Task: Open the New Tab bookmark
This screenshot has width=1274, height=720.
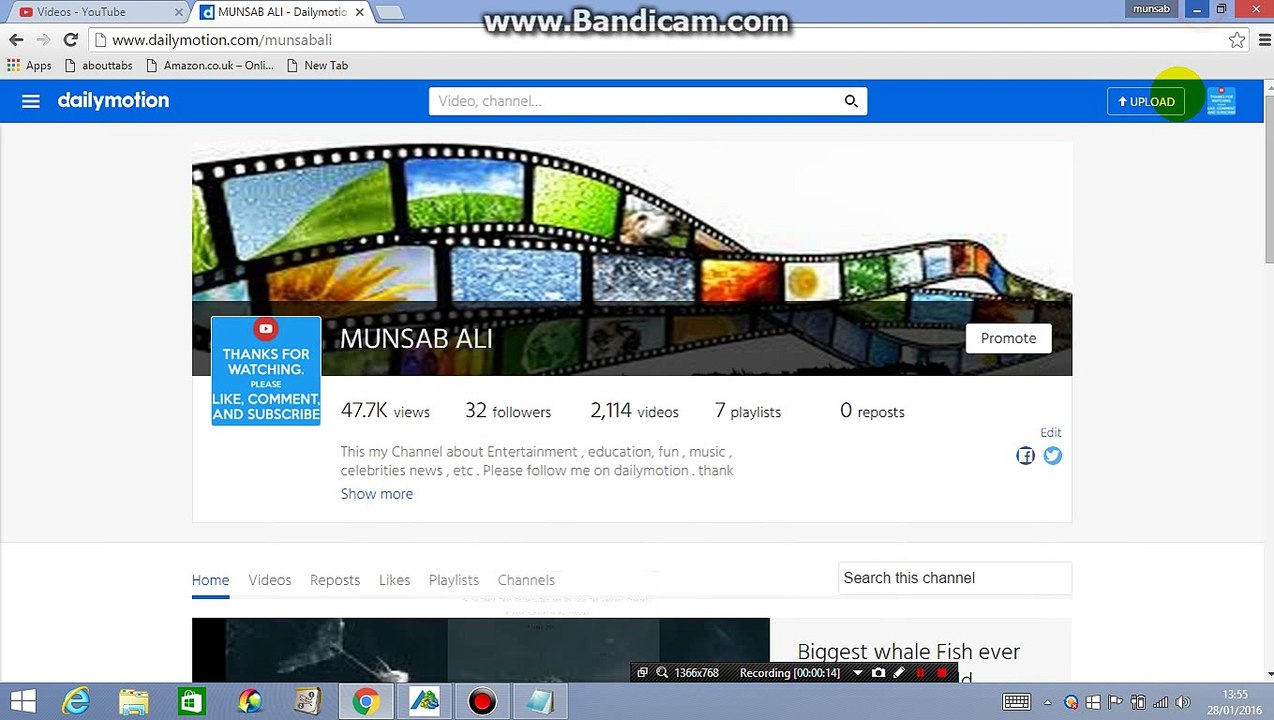Action: 317,65
